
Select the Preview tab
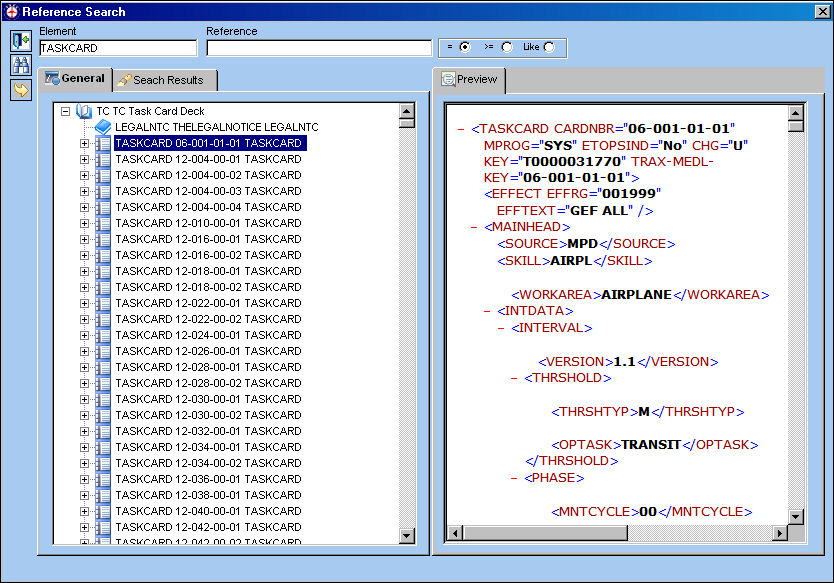(469, 80)
